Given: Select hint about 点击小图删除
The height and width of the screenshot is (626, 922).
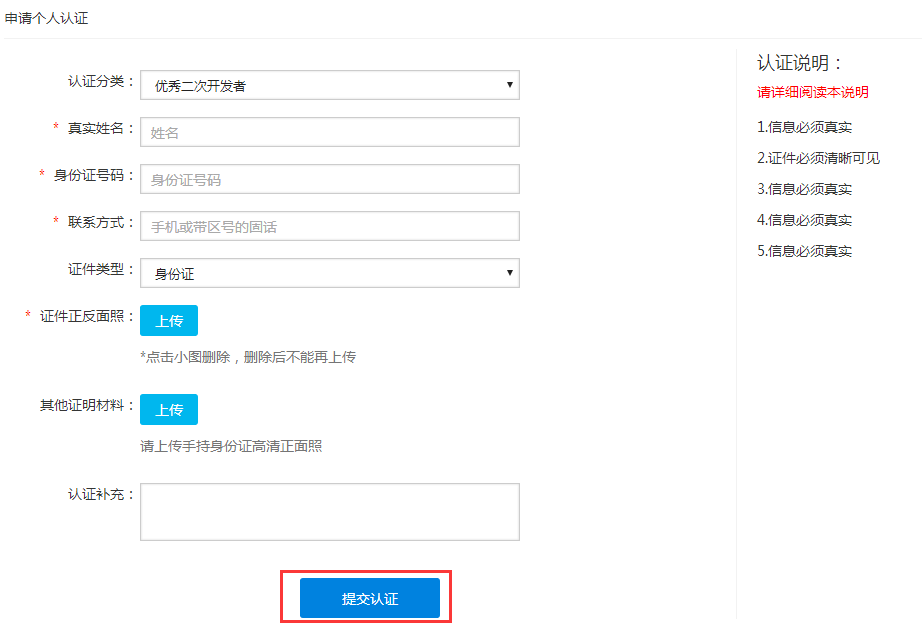Looking at the screenshot, I should pos(248,357).
